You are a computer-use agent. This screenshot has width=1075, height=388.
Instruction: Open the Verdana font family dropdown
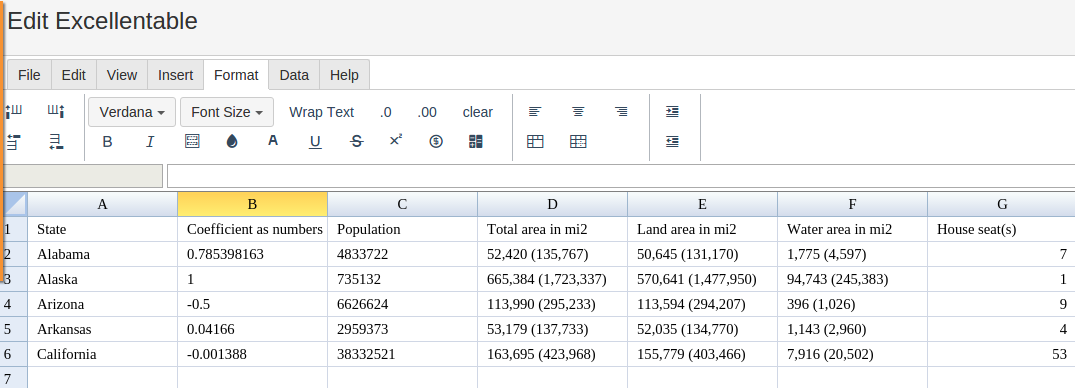tap(132, 112)
